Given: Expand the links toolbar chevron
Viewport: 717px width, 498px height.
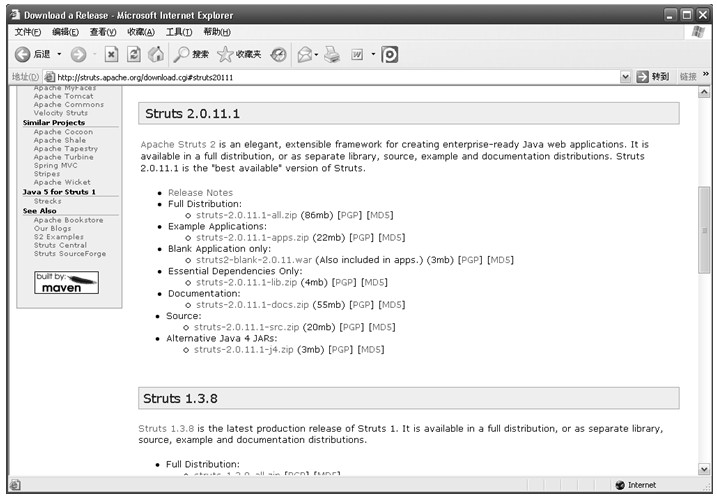Looking at the screenshot, I should tap(706, 74).
